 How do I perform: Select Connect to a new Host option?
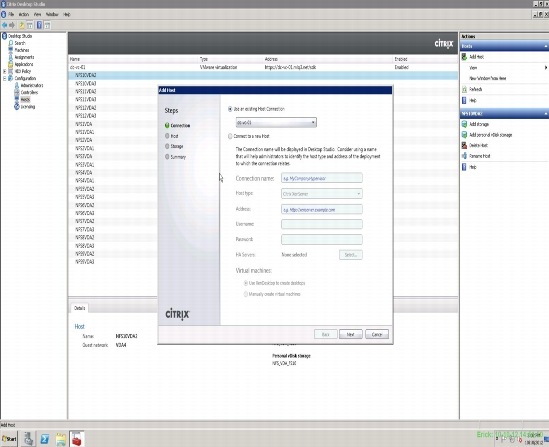pos(230,136)
